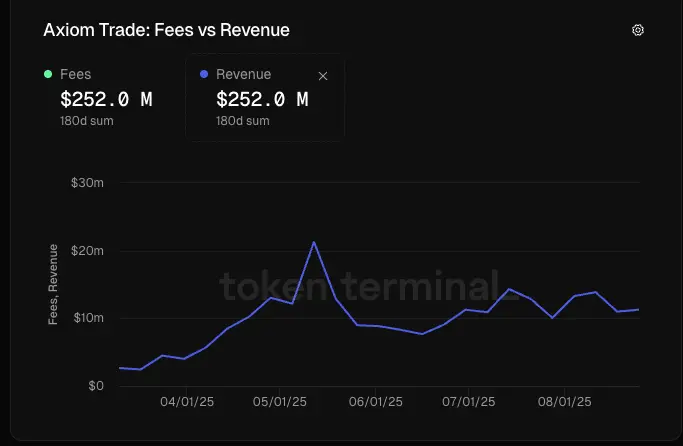Click the $20m y-axis label
683x446 pixels.
[87, 251]
